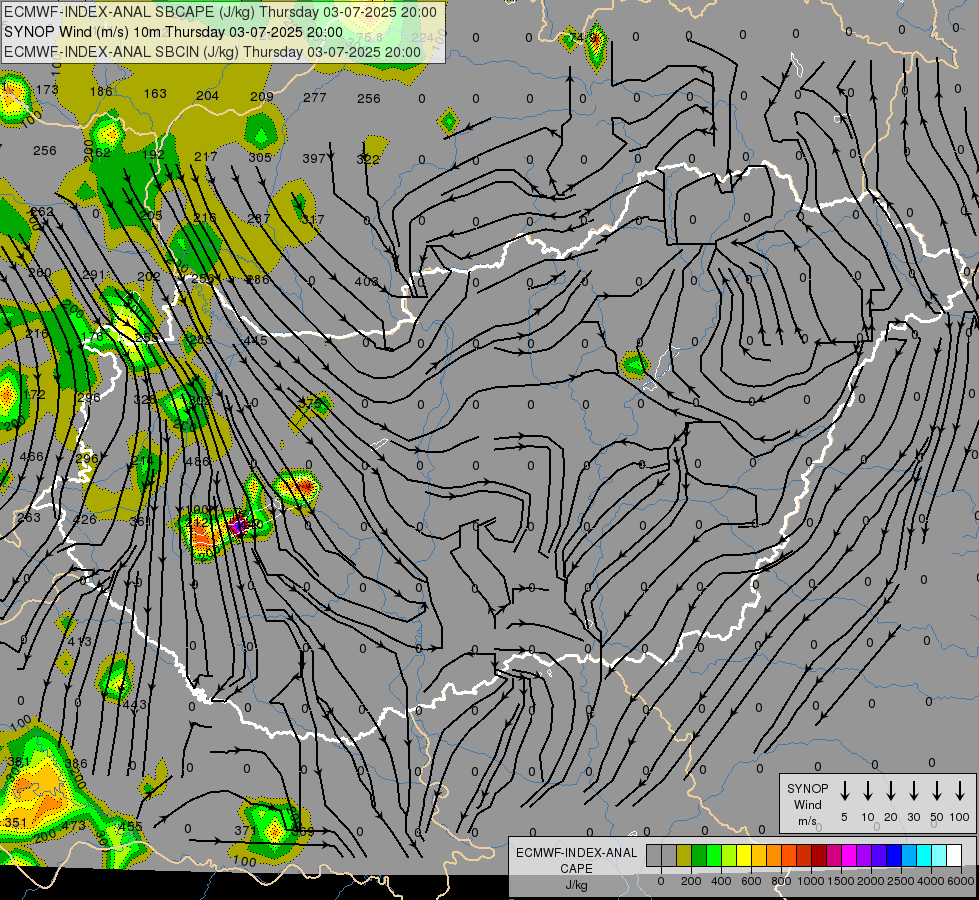Click the CAPE value 413 on map

[x=79, y=641]
